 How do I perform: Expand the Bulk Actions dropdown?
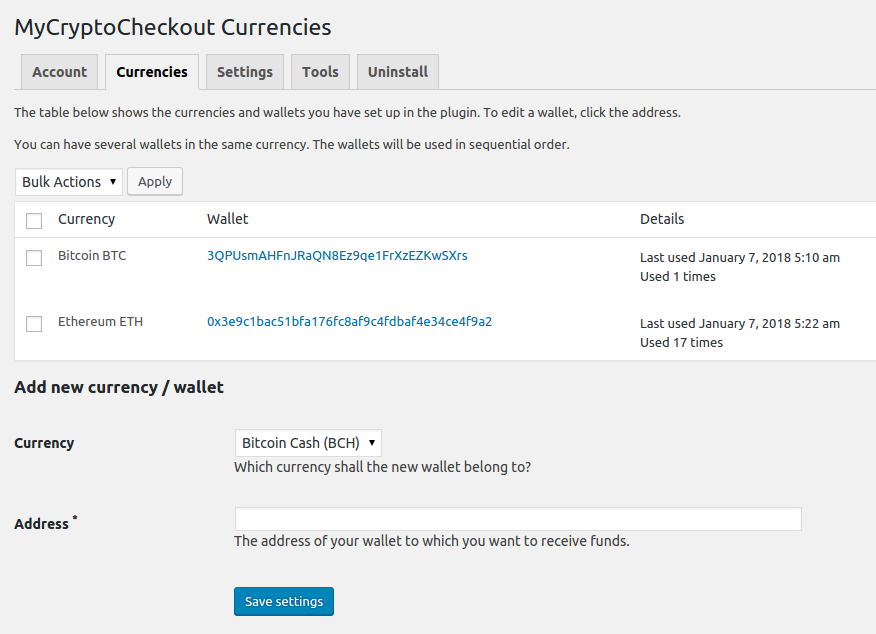coord(69,182)
